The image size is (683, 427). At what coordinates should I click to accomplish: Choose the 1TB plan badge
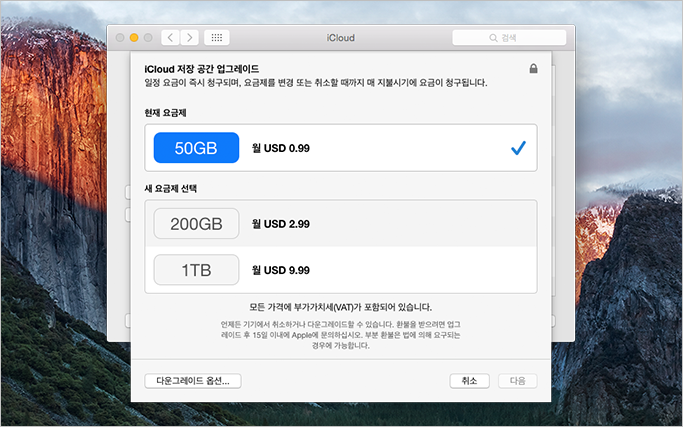pos(196,270)
